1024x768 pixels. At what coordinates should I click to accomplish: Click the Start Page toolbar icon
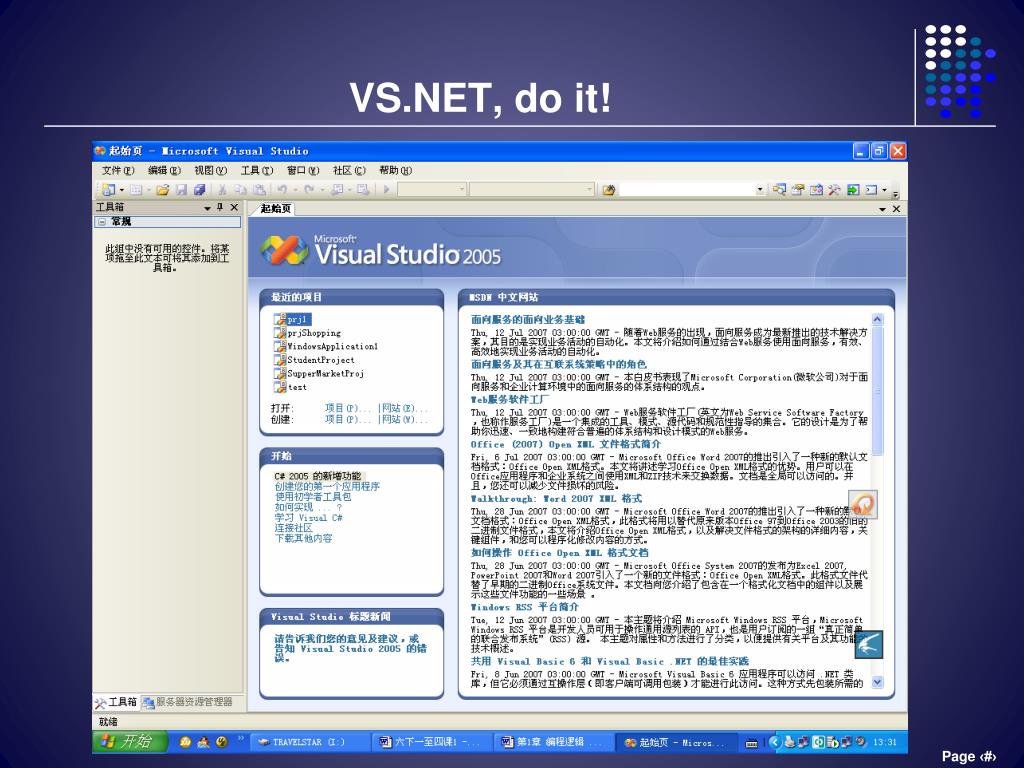[x=853, y=189]
